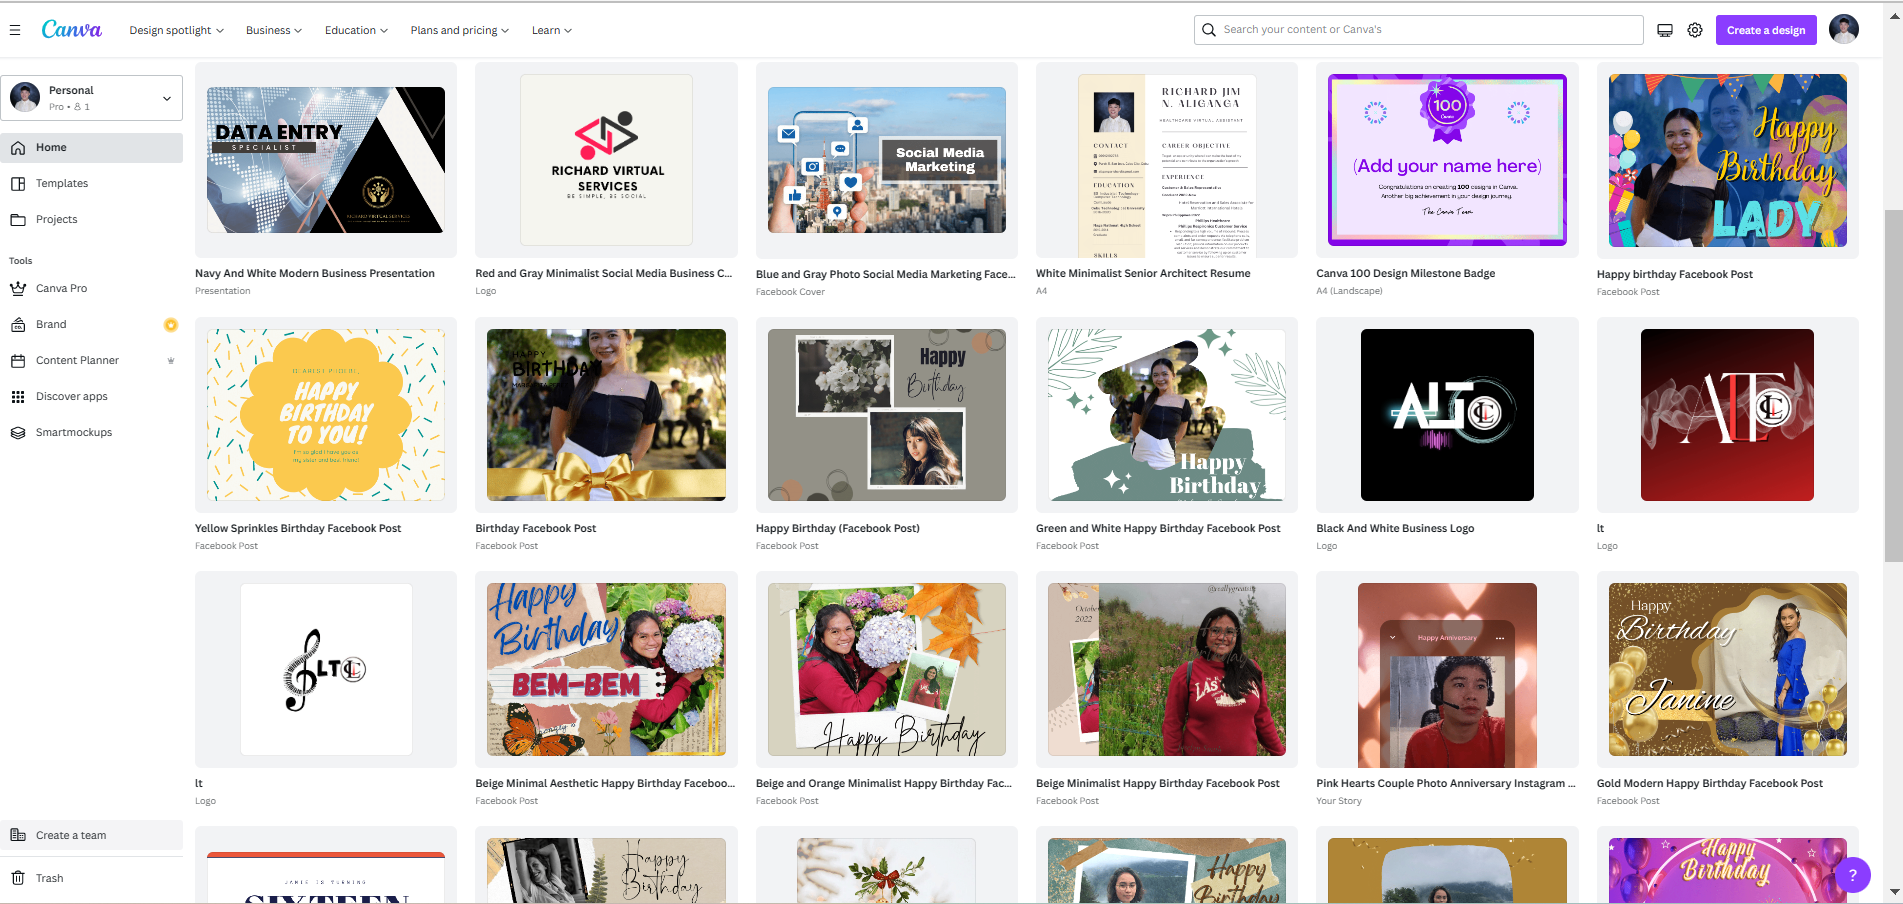Image resolution: width=1903 pixels, height=904 pixels.
Task: Go to Home in the sidebar
Action: tap(91, 148)
